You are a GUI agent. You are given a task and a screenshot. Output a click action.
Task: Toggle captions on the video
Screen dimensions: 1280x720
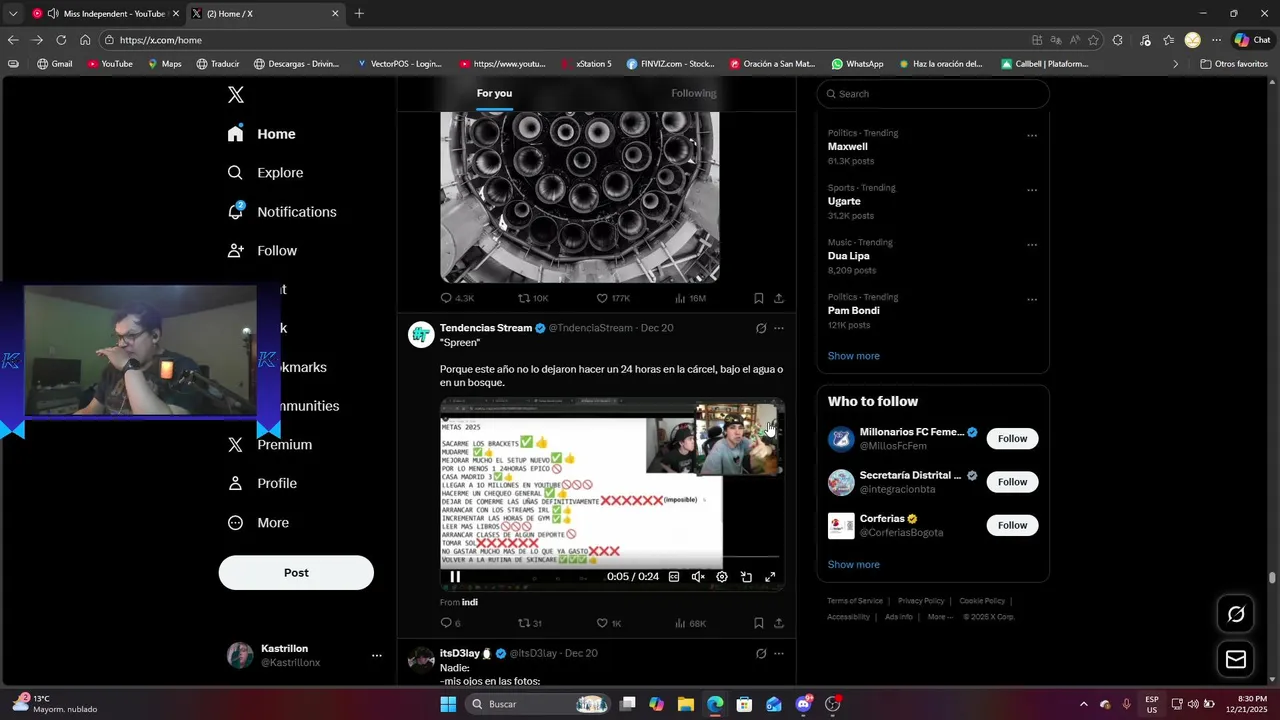[x=674, y=577]
